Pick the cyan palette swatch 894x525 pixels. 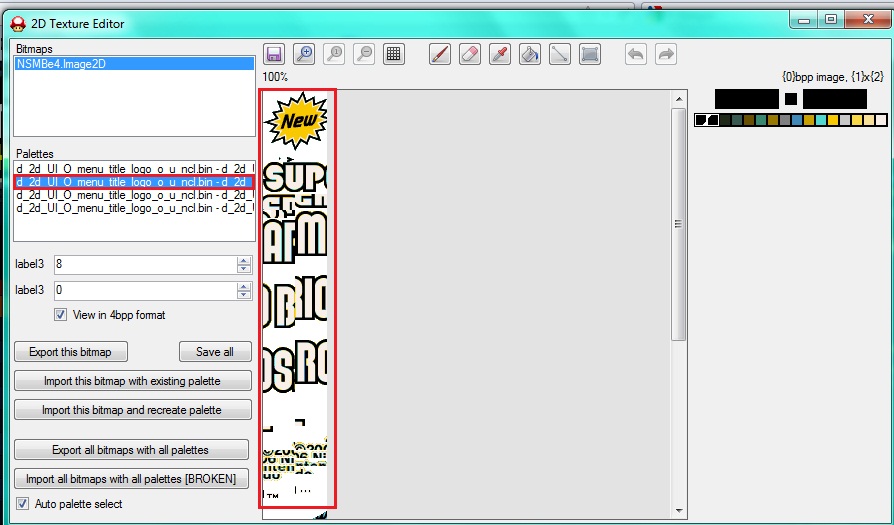click(x=821, y=120)
